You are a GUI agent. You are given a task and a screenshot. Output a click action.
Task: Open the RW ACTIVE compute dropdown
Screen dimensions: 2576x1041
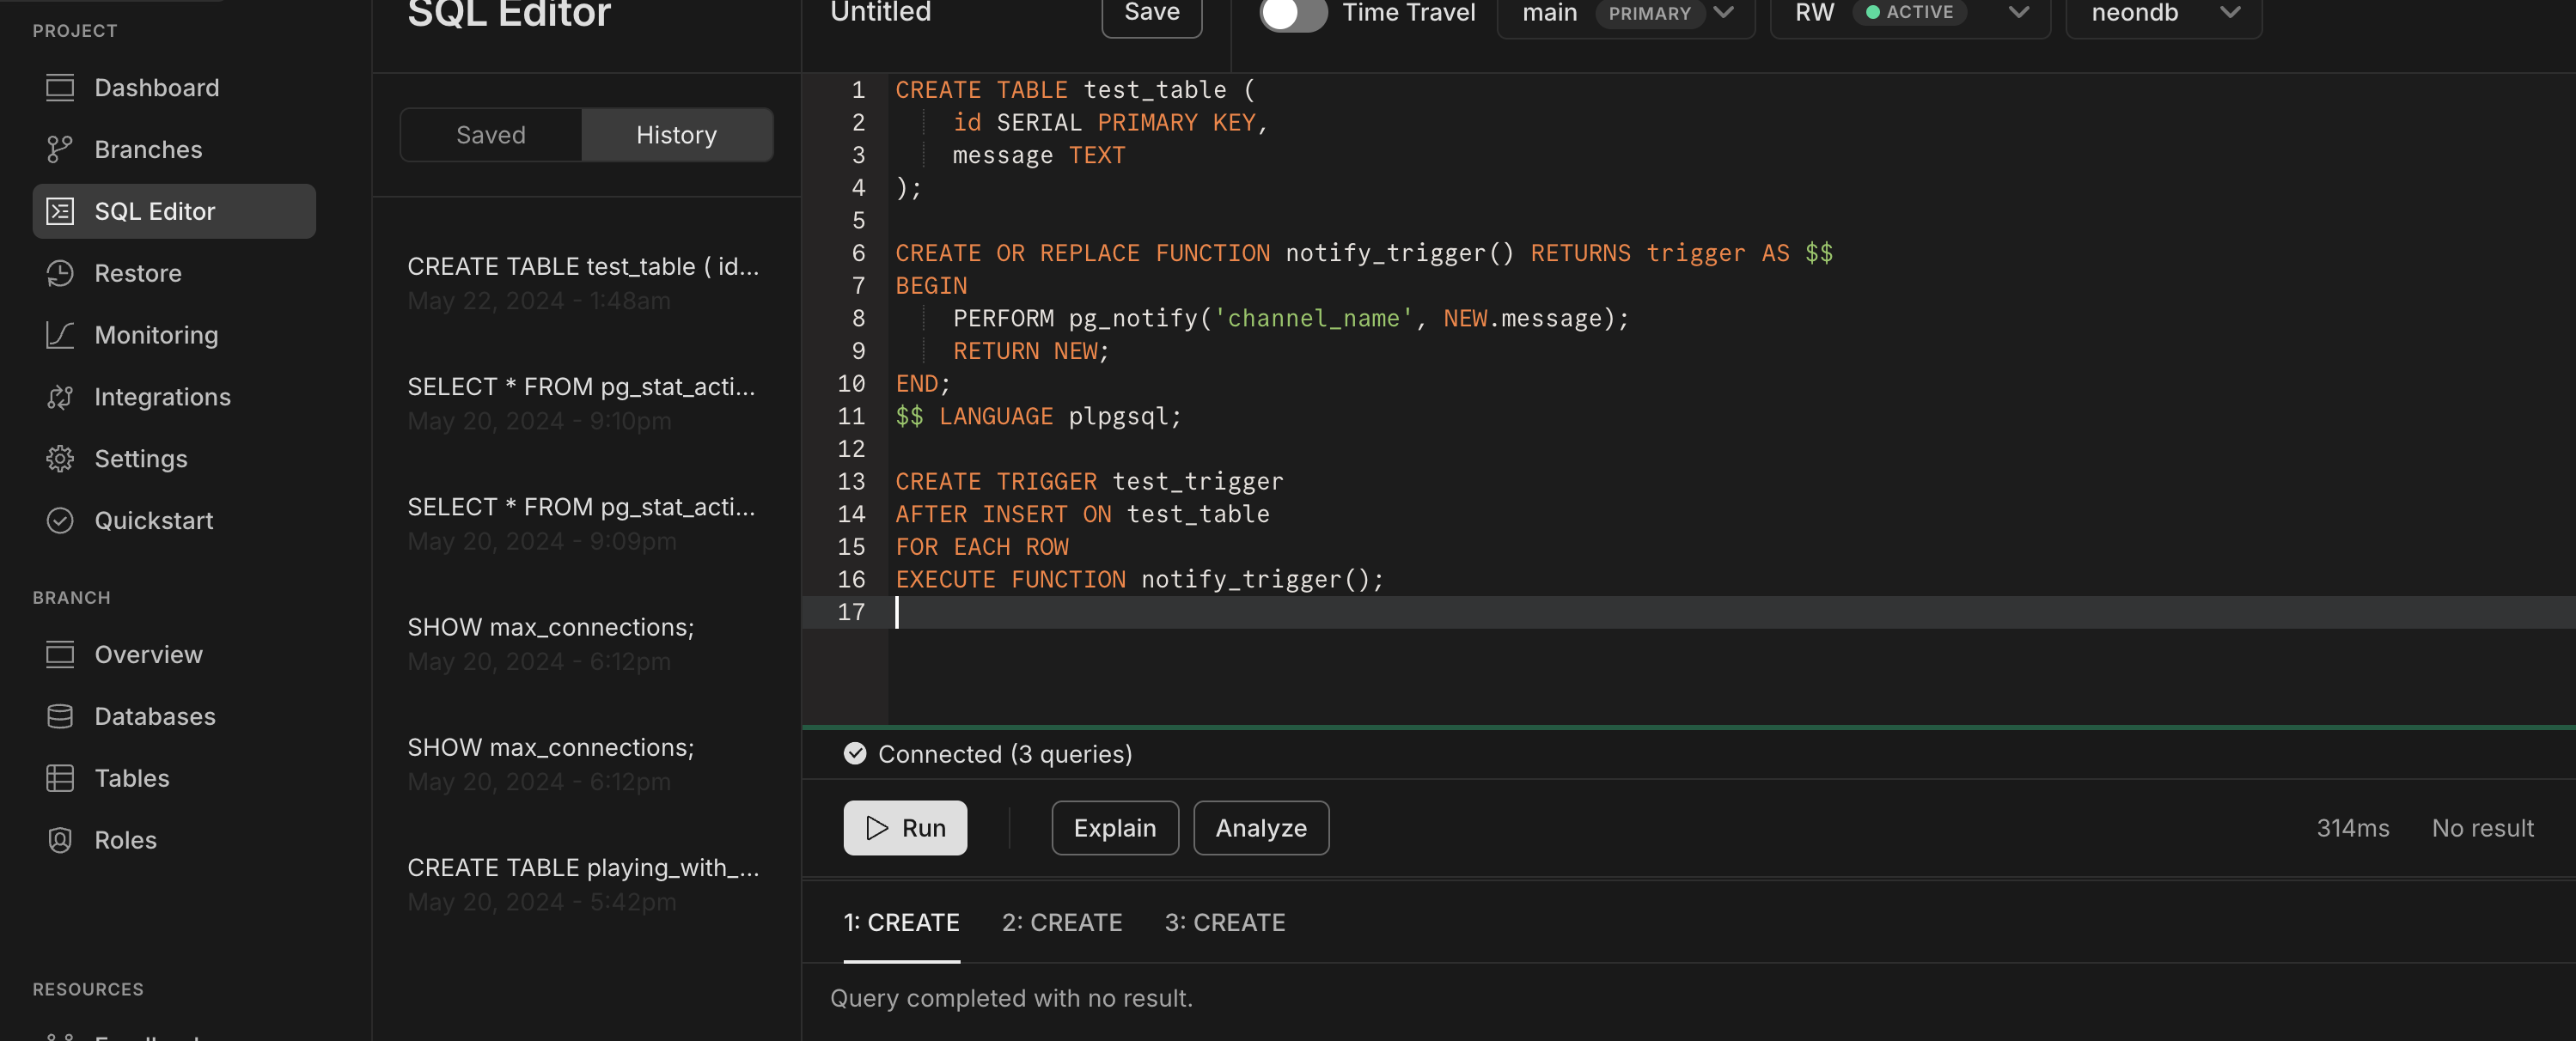[1910, 14]
